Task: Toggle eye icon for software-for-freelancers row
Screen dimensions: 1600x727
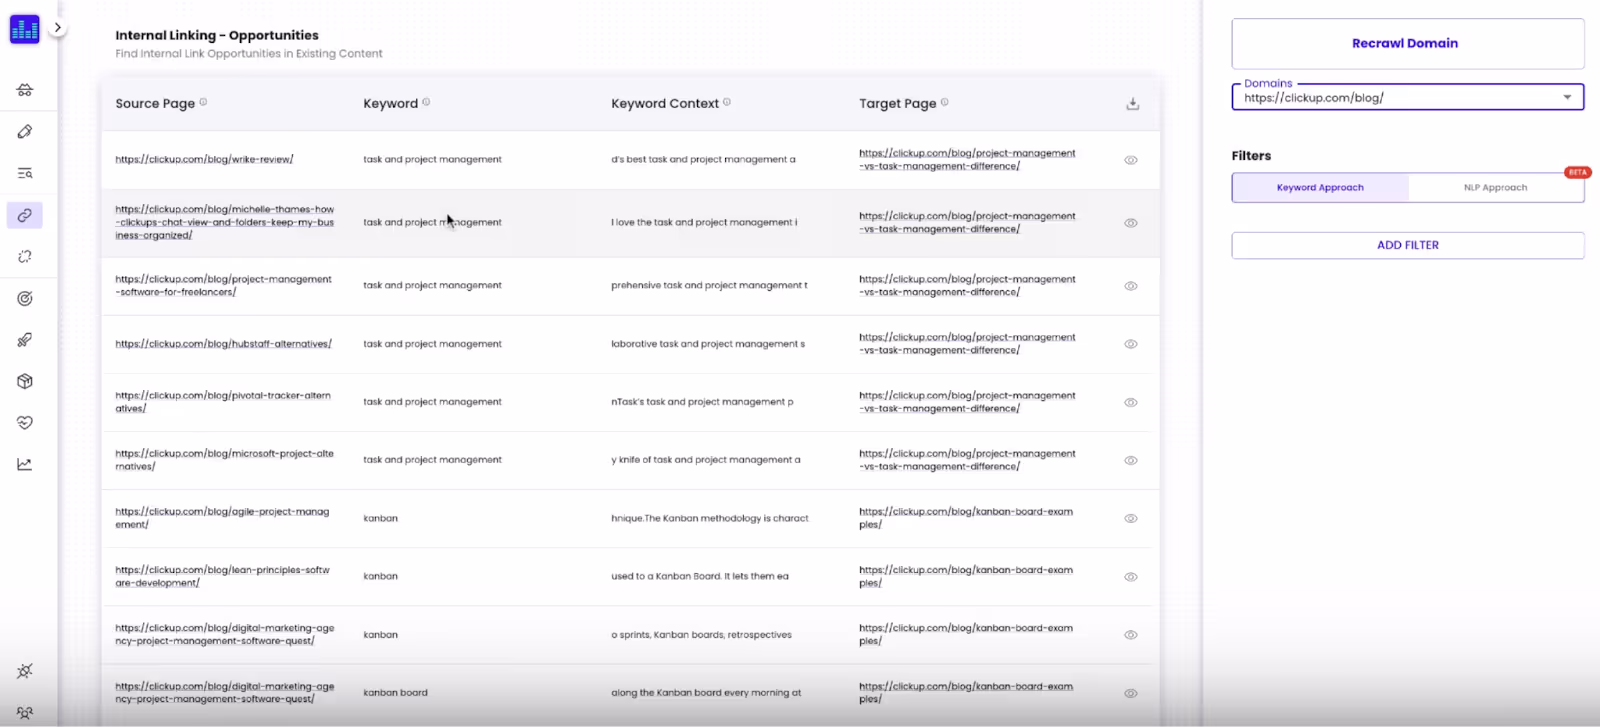Action: [x=1131, y=286]
